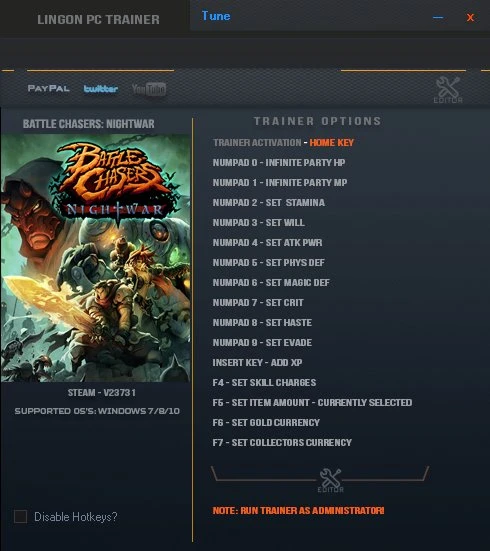490x551 pixels.
Task: Click F5 - Set Item Amount line
Action: [312, 403]
